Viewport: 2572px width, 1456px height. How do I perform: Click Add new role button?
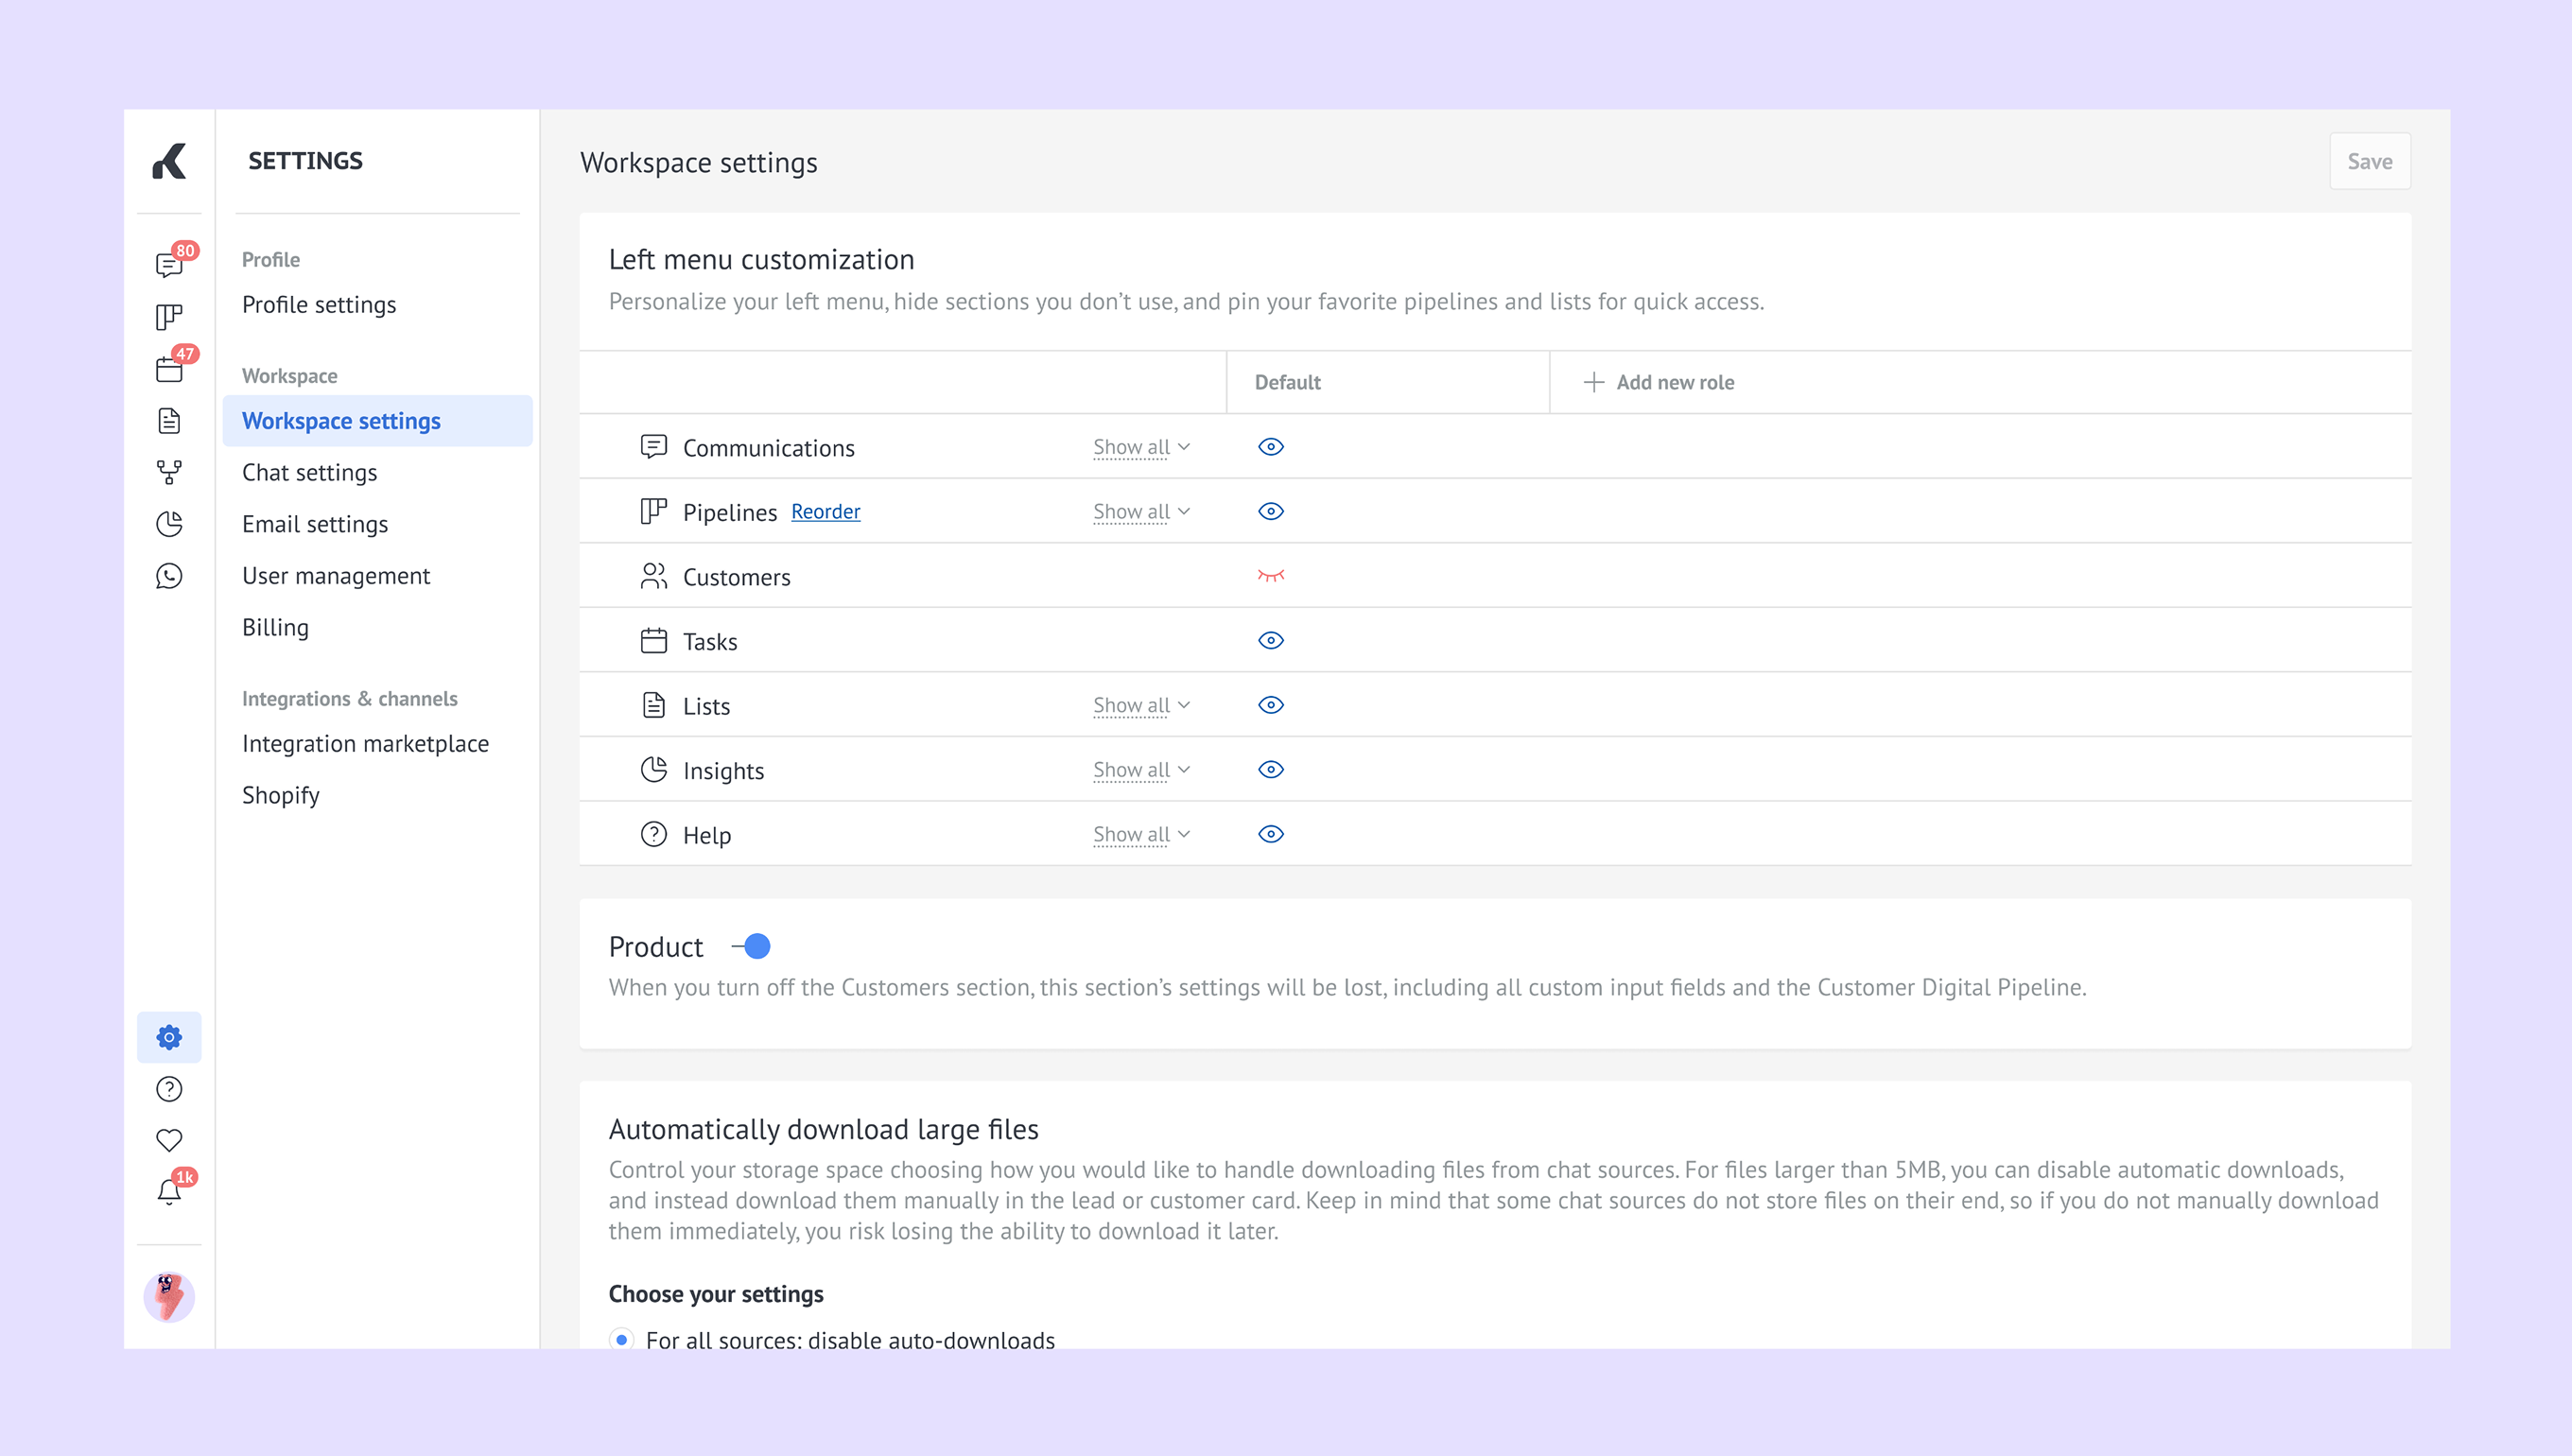coord(1660,382)
